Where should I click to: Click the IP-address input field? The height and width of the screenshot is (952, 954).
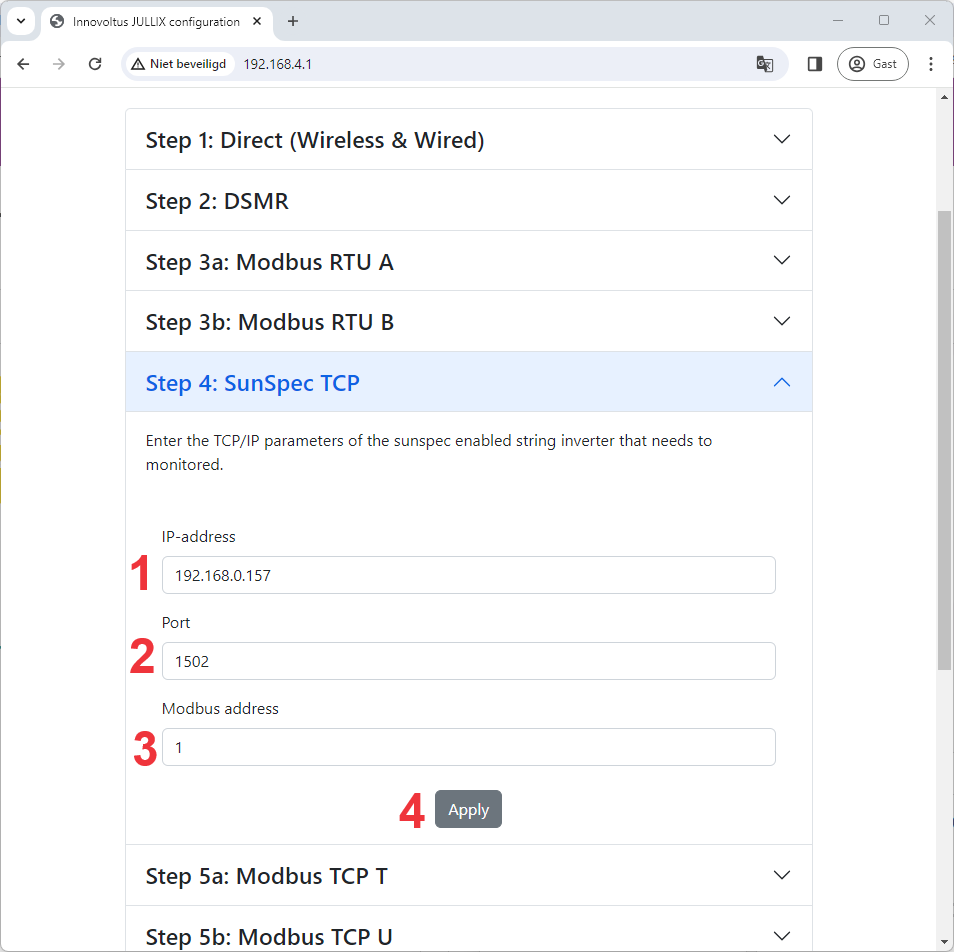click(468, 576)
